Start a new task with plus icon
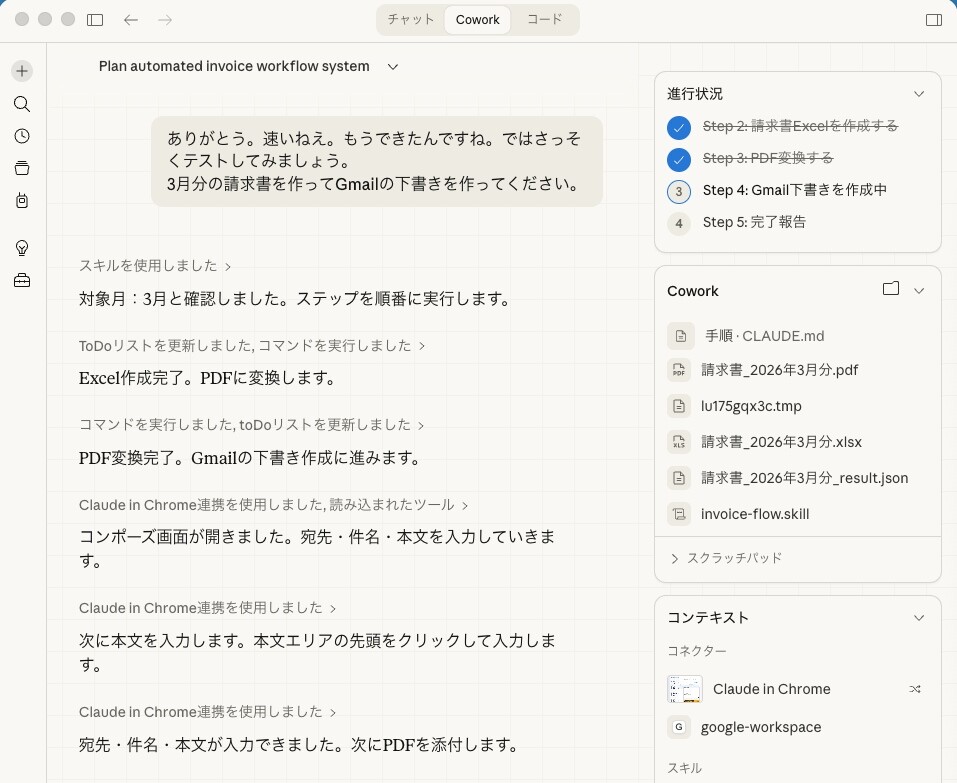The height and width of the screenshot is (783, 957). click(22, 71)
